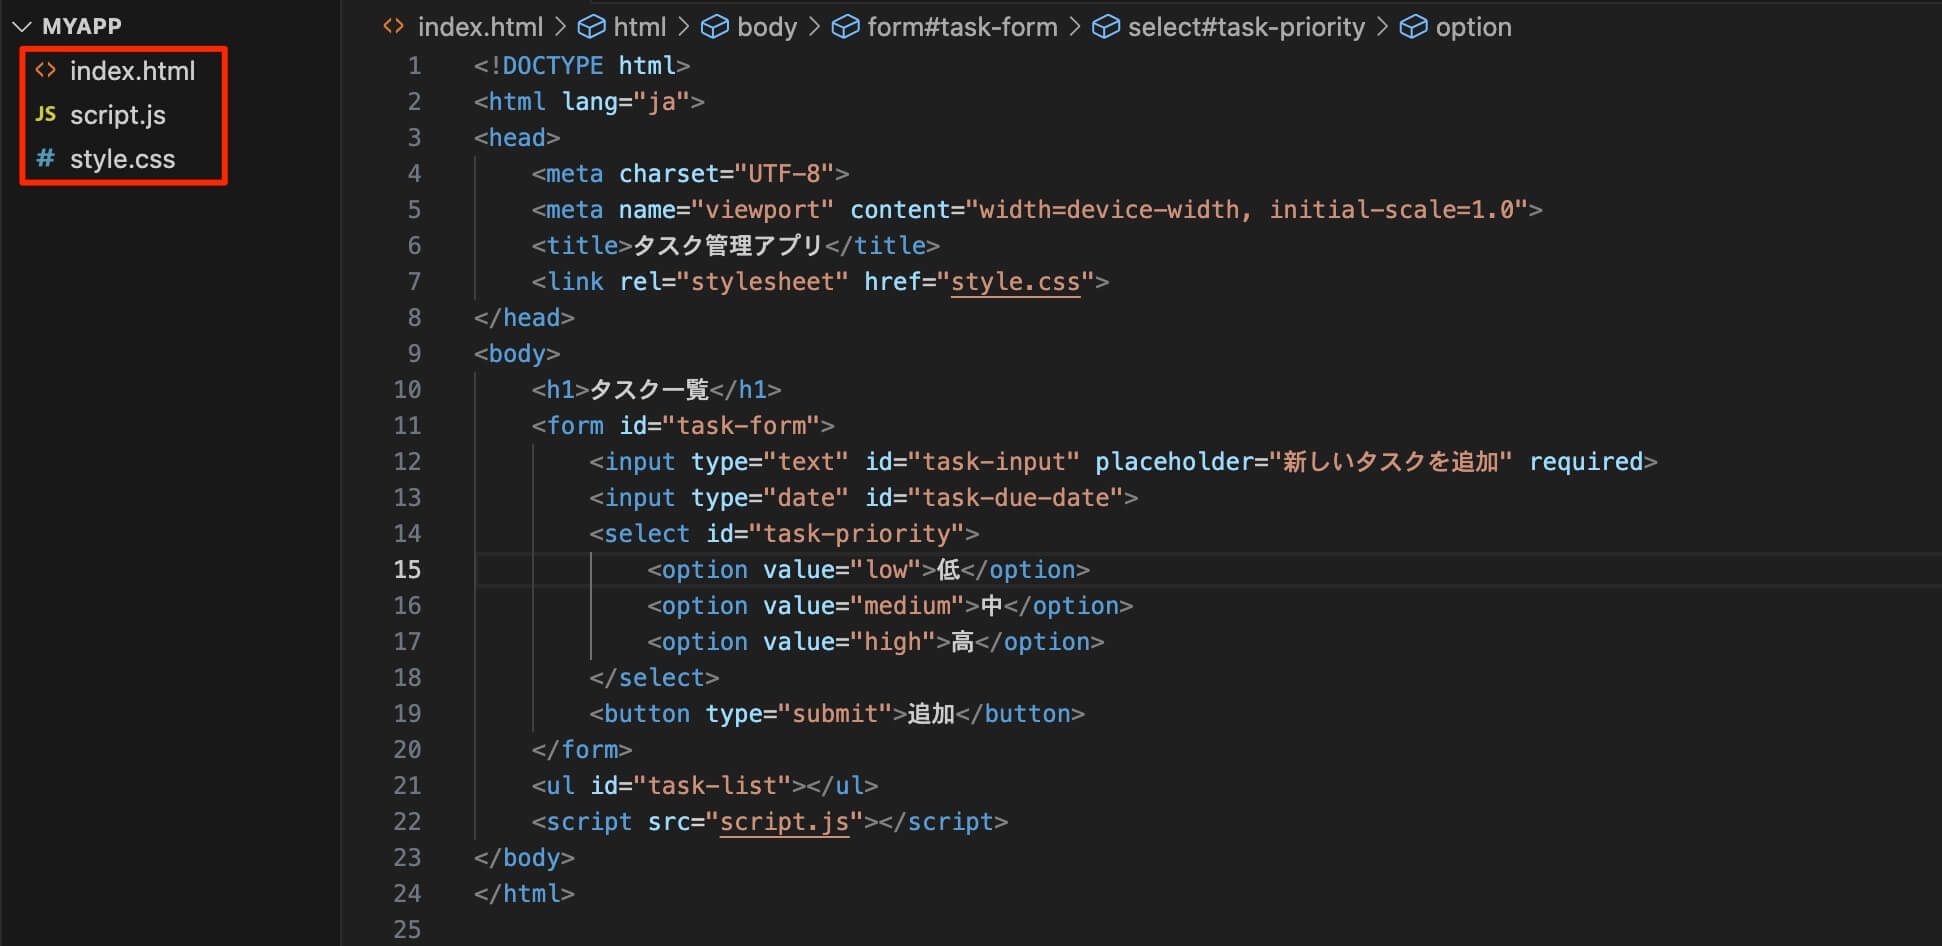Click the lang="ja" attribute

pos(626,102)
